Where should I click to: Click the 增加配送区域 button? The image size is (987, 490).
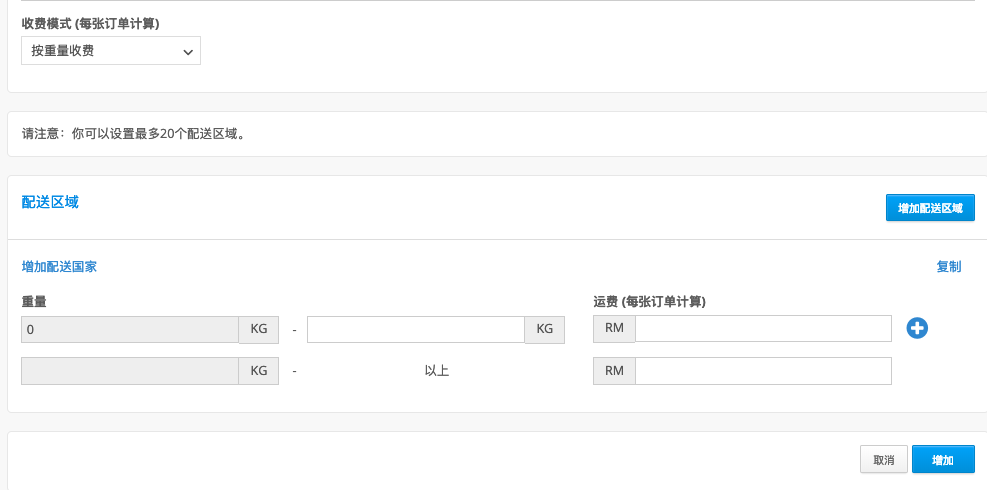pos(930,208)
